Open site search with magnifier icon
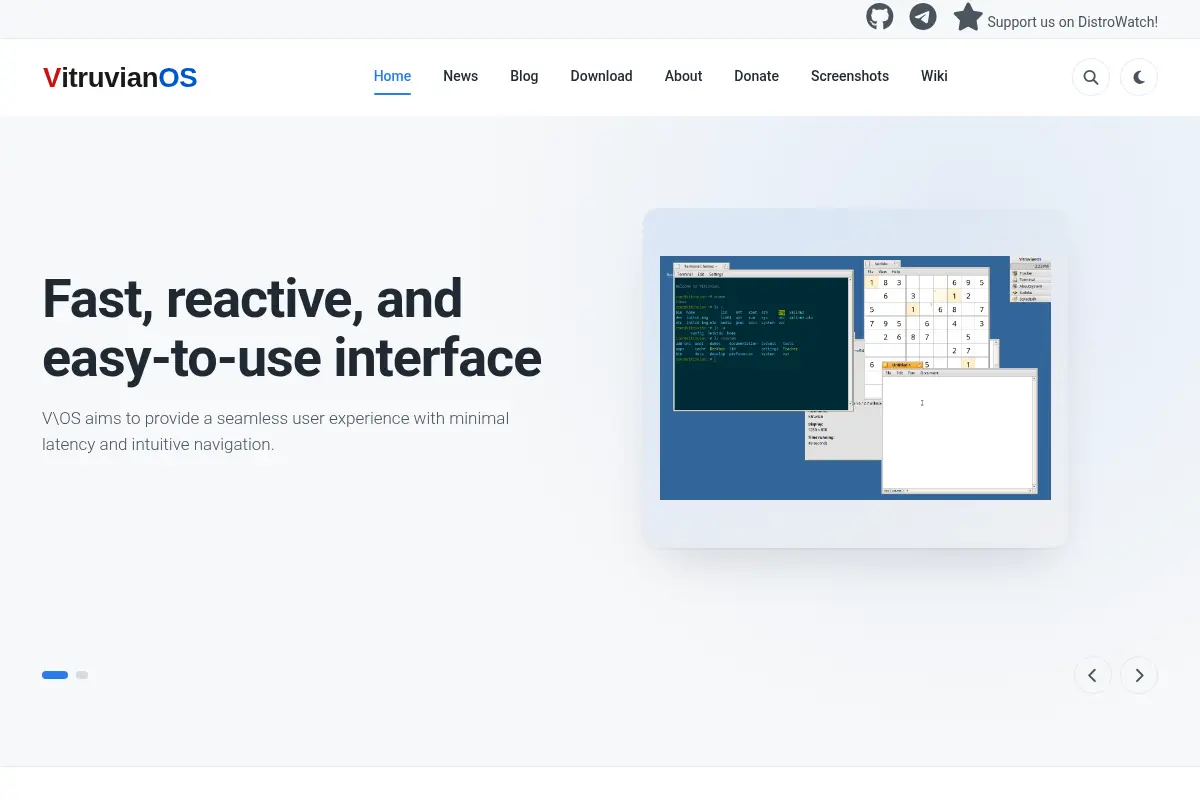1200x800 pixels. click(x=1091, y=77)
